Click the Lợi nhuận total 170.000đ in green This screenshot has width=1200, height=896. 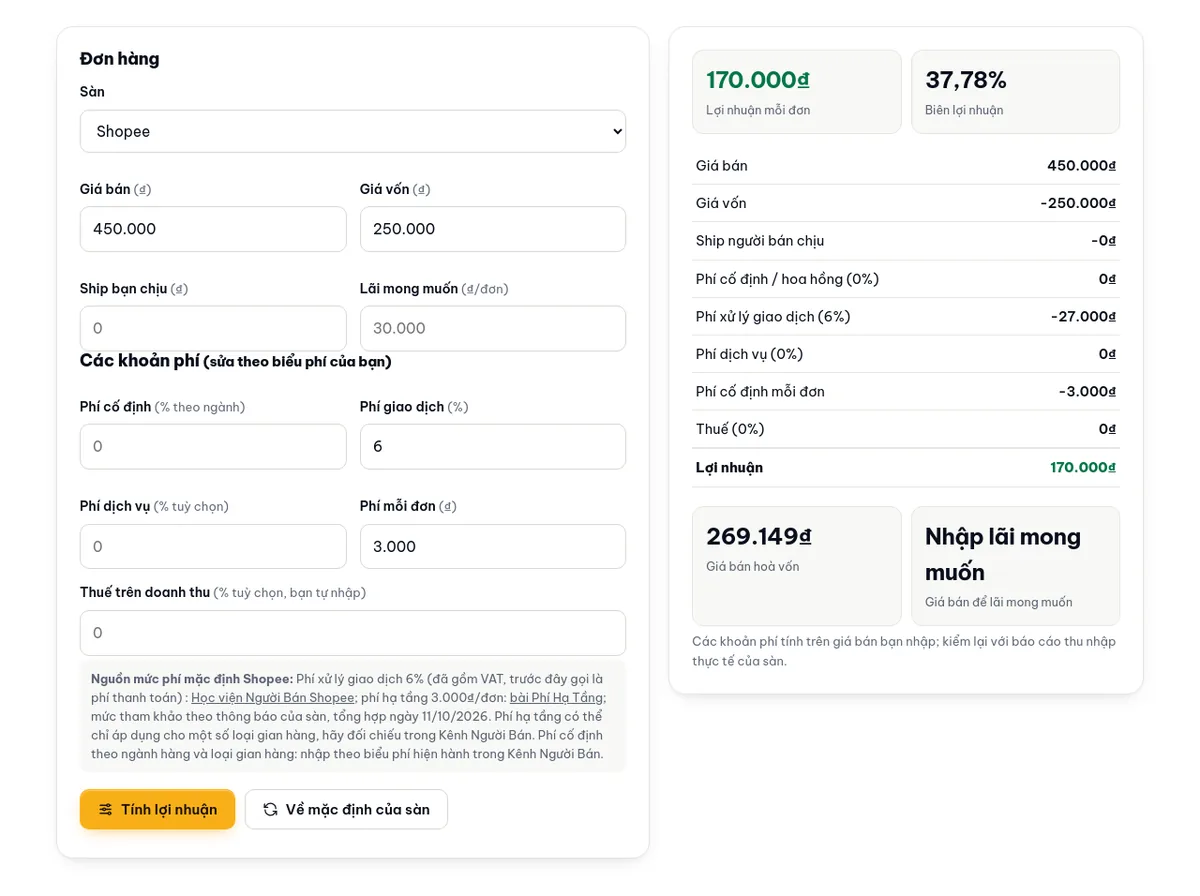point(1083,467)
